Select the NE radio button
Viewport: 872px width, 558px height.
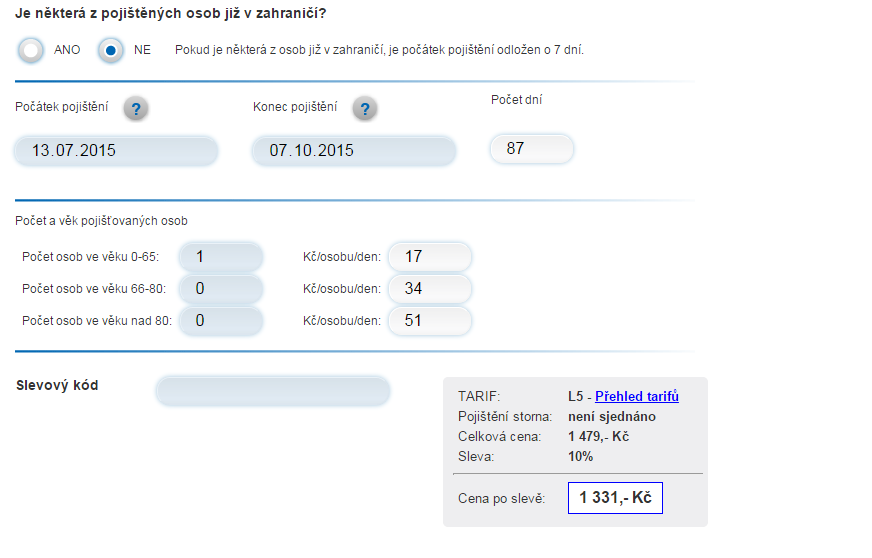[111, 51]
